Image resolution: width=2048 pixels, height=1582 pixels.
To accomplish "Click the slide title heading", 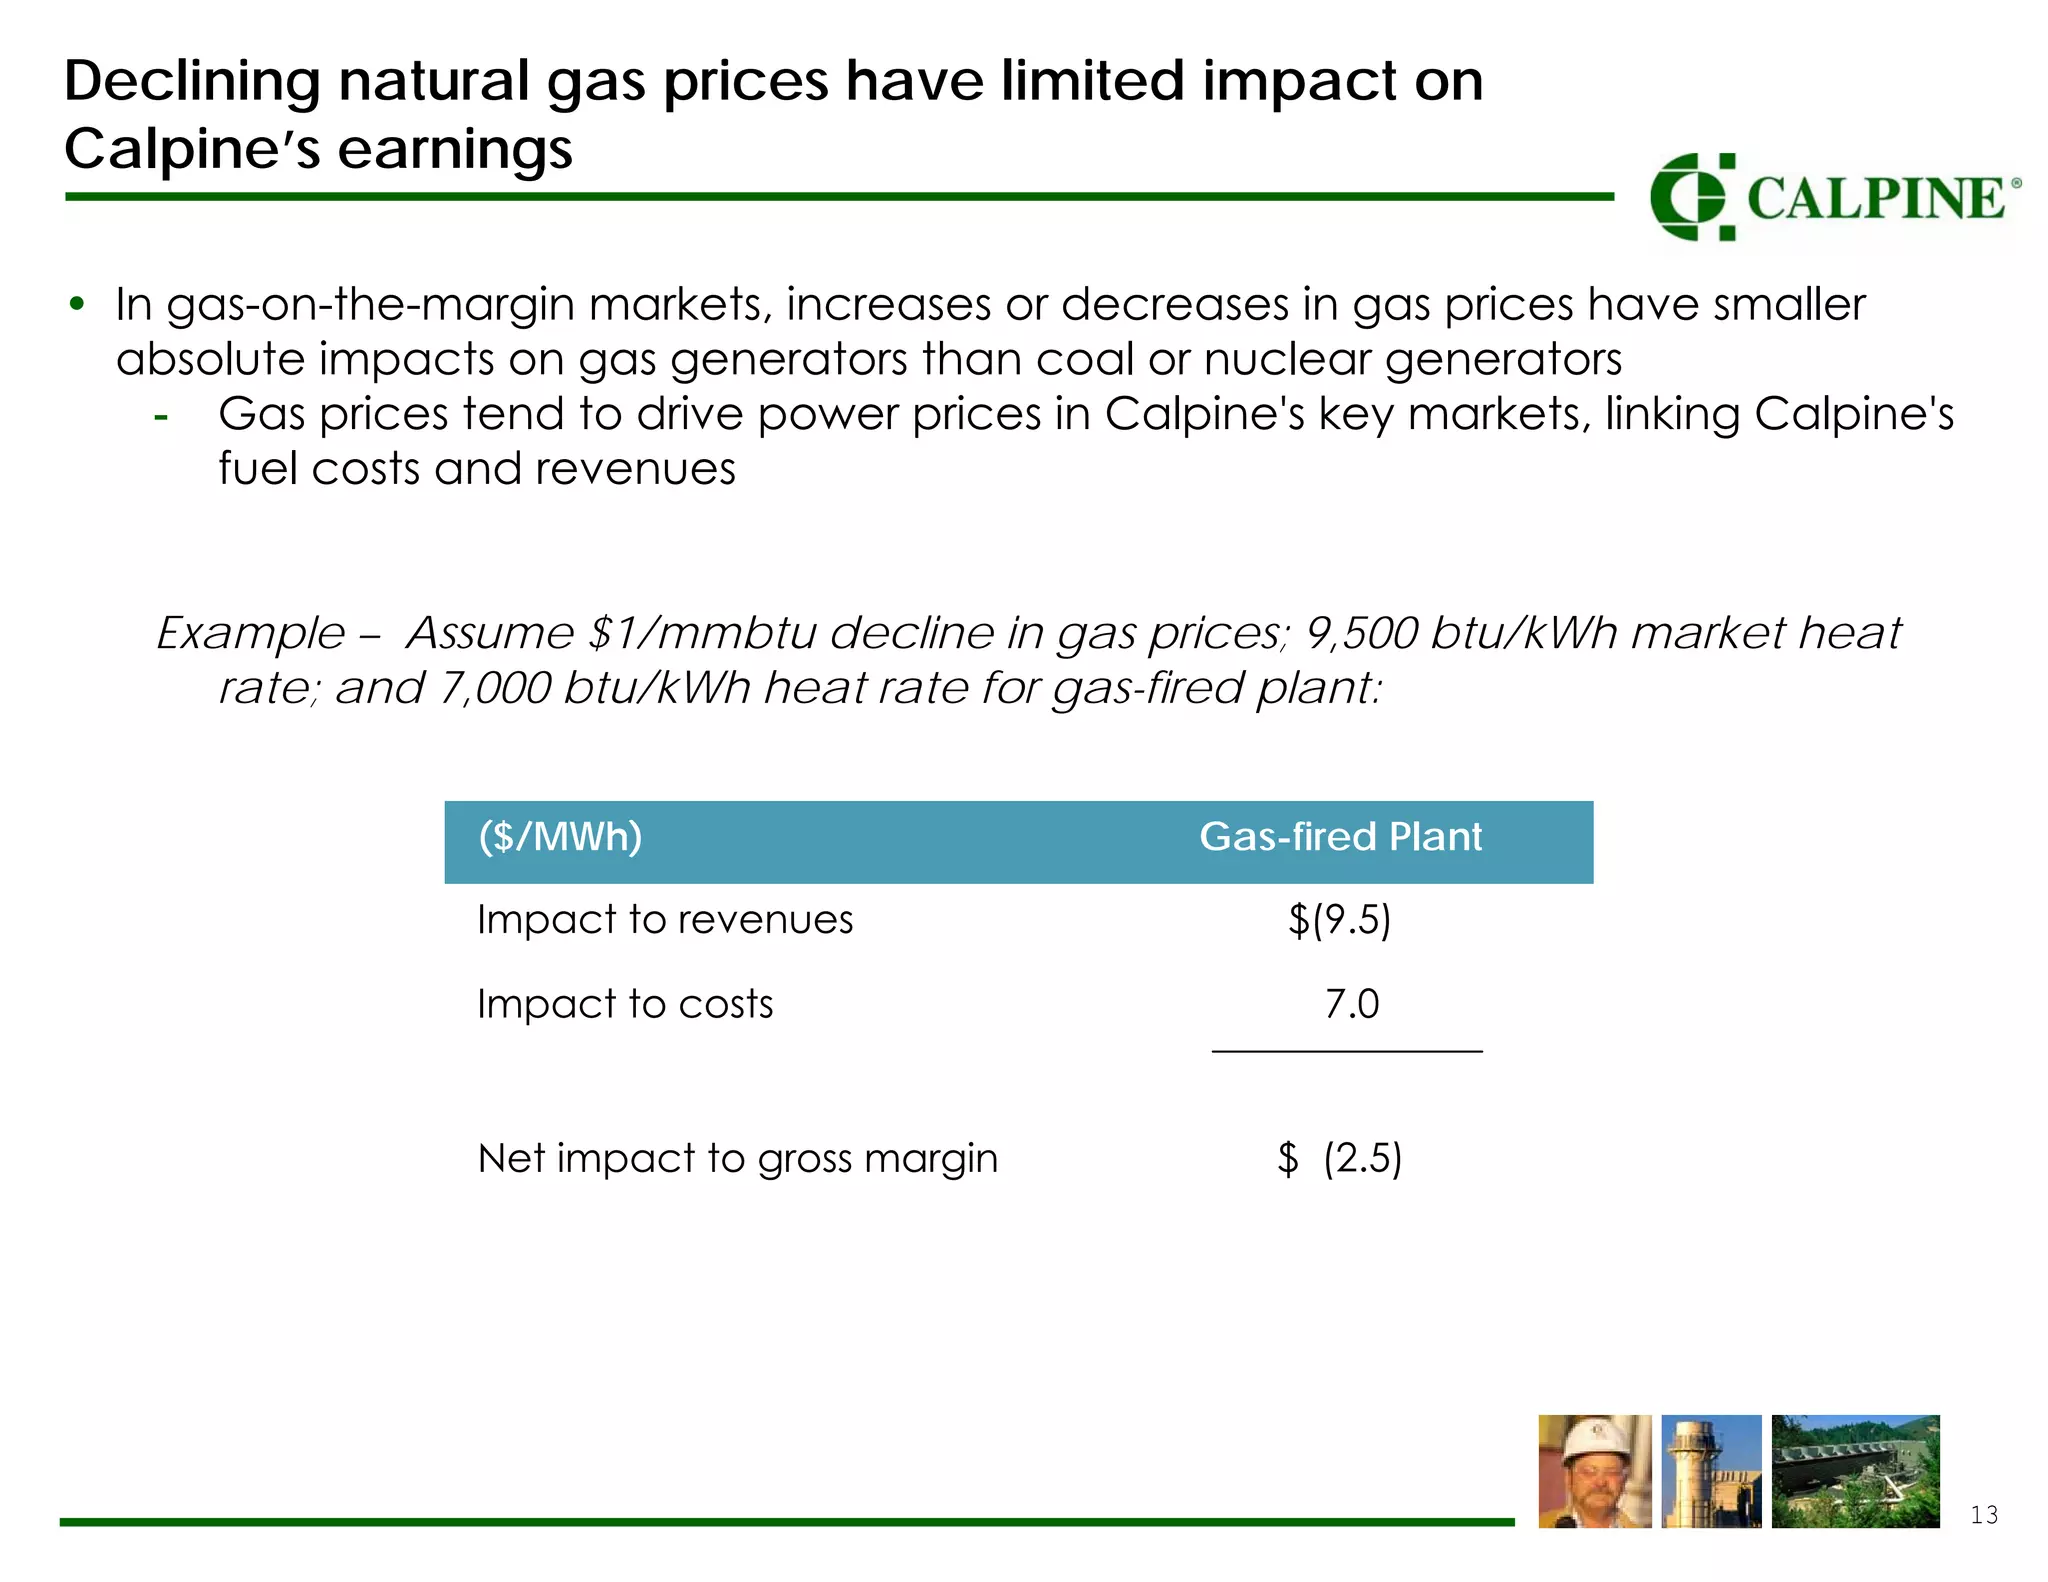I will [x=772, y=114].
